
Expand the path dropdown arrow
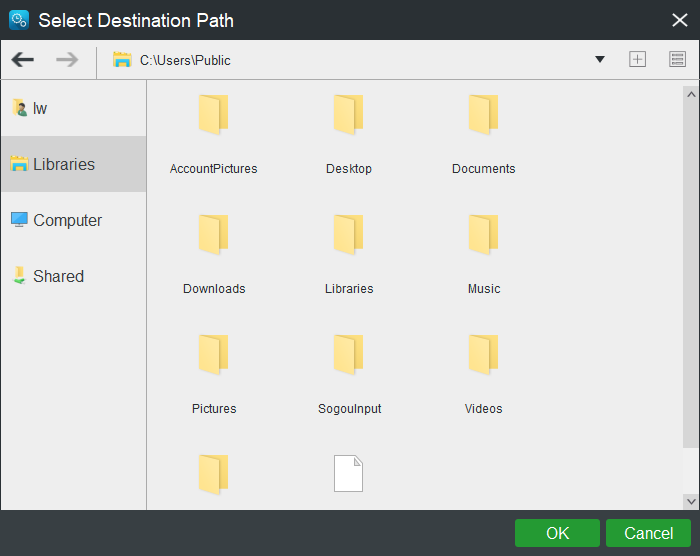[600, 60]
